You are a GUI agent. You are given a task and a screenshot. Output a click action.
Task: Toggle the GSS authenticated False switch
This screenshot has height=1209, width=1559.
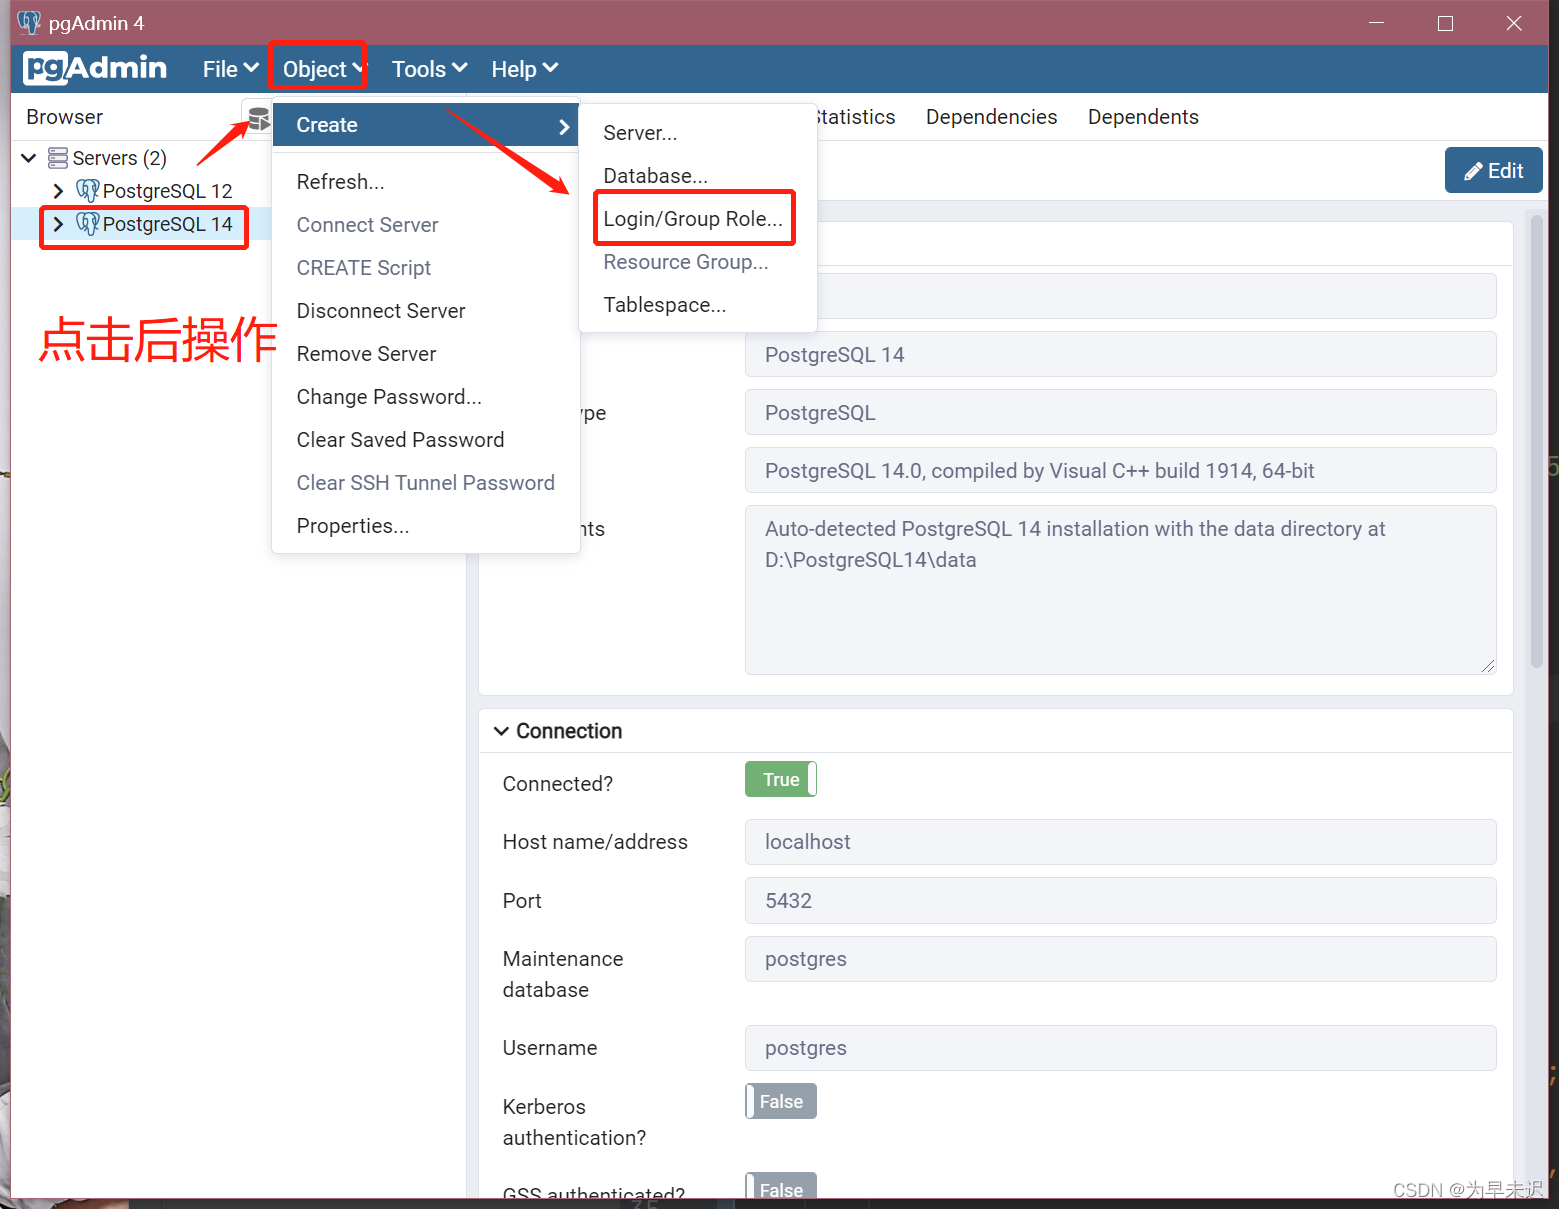click(x=781, y=1185)
